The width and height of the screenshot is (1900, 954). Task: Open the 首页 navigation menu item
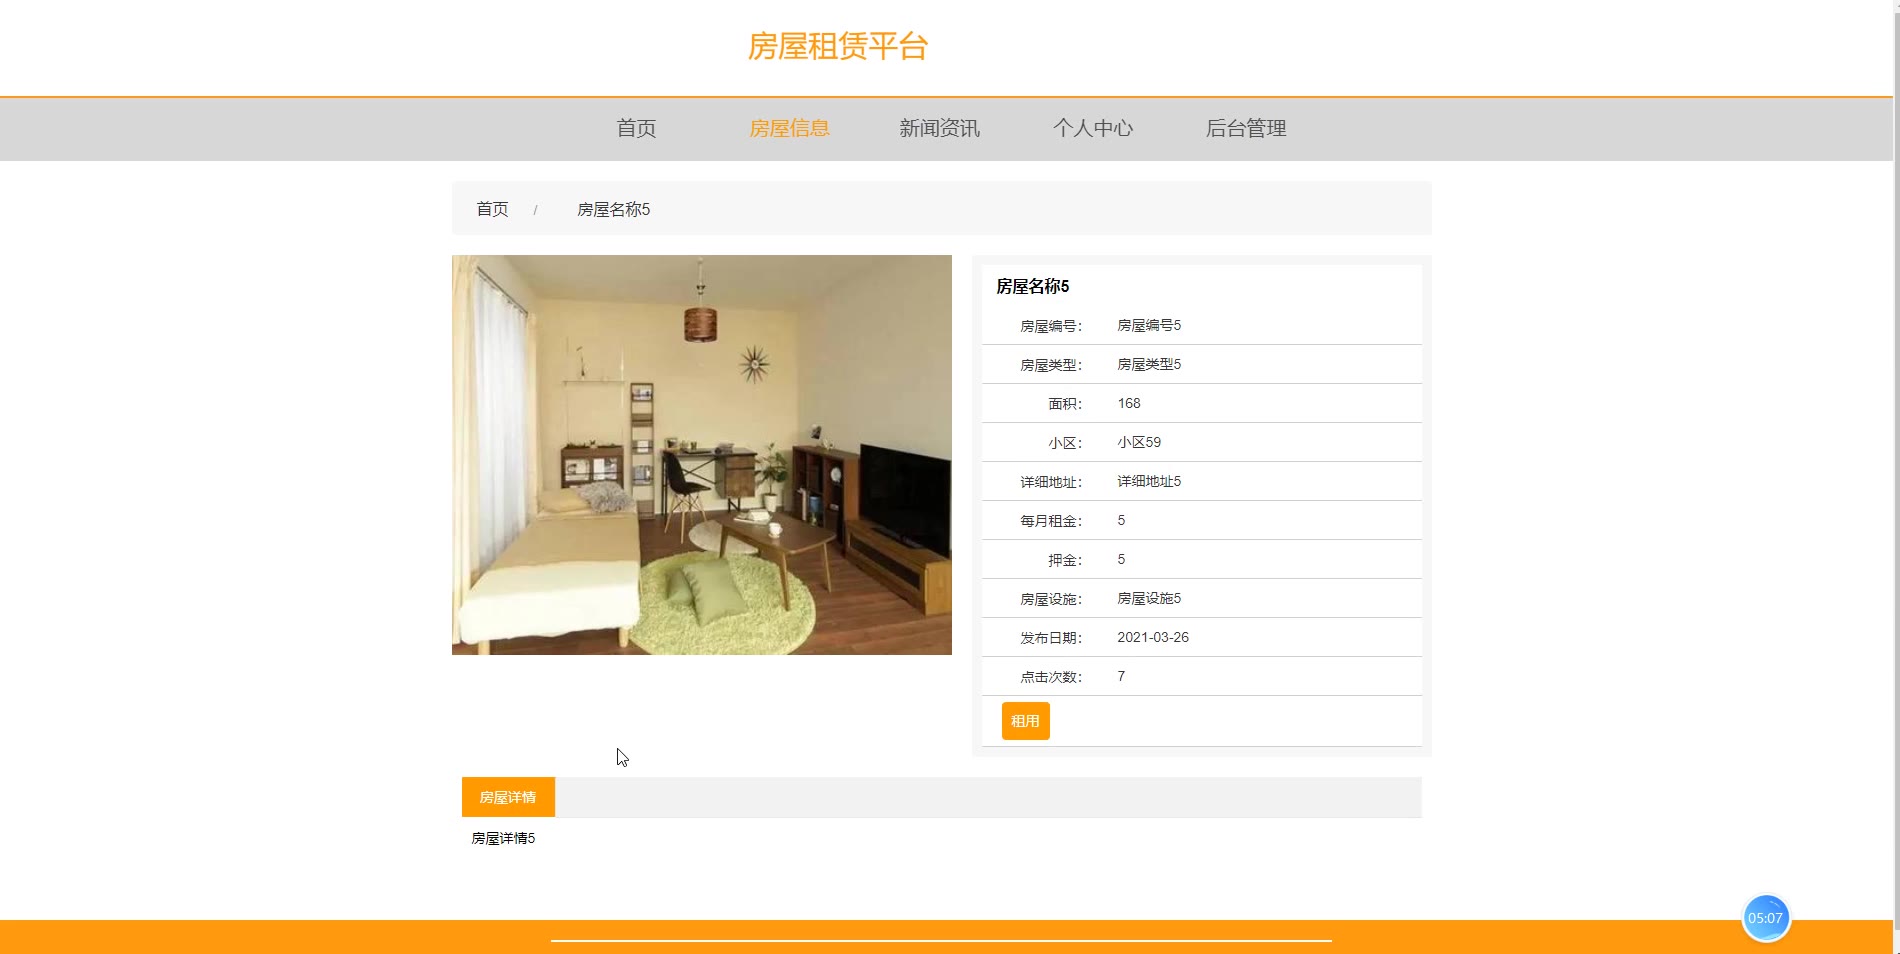coord(636,128)
